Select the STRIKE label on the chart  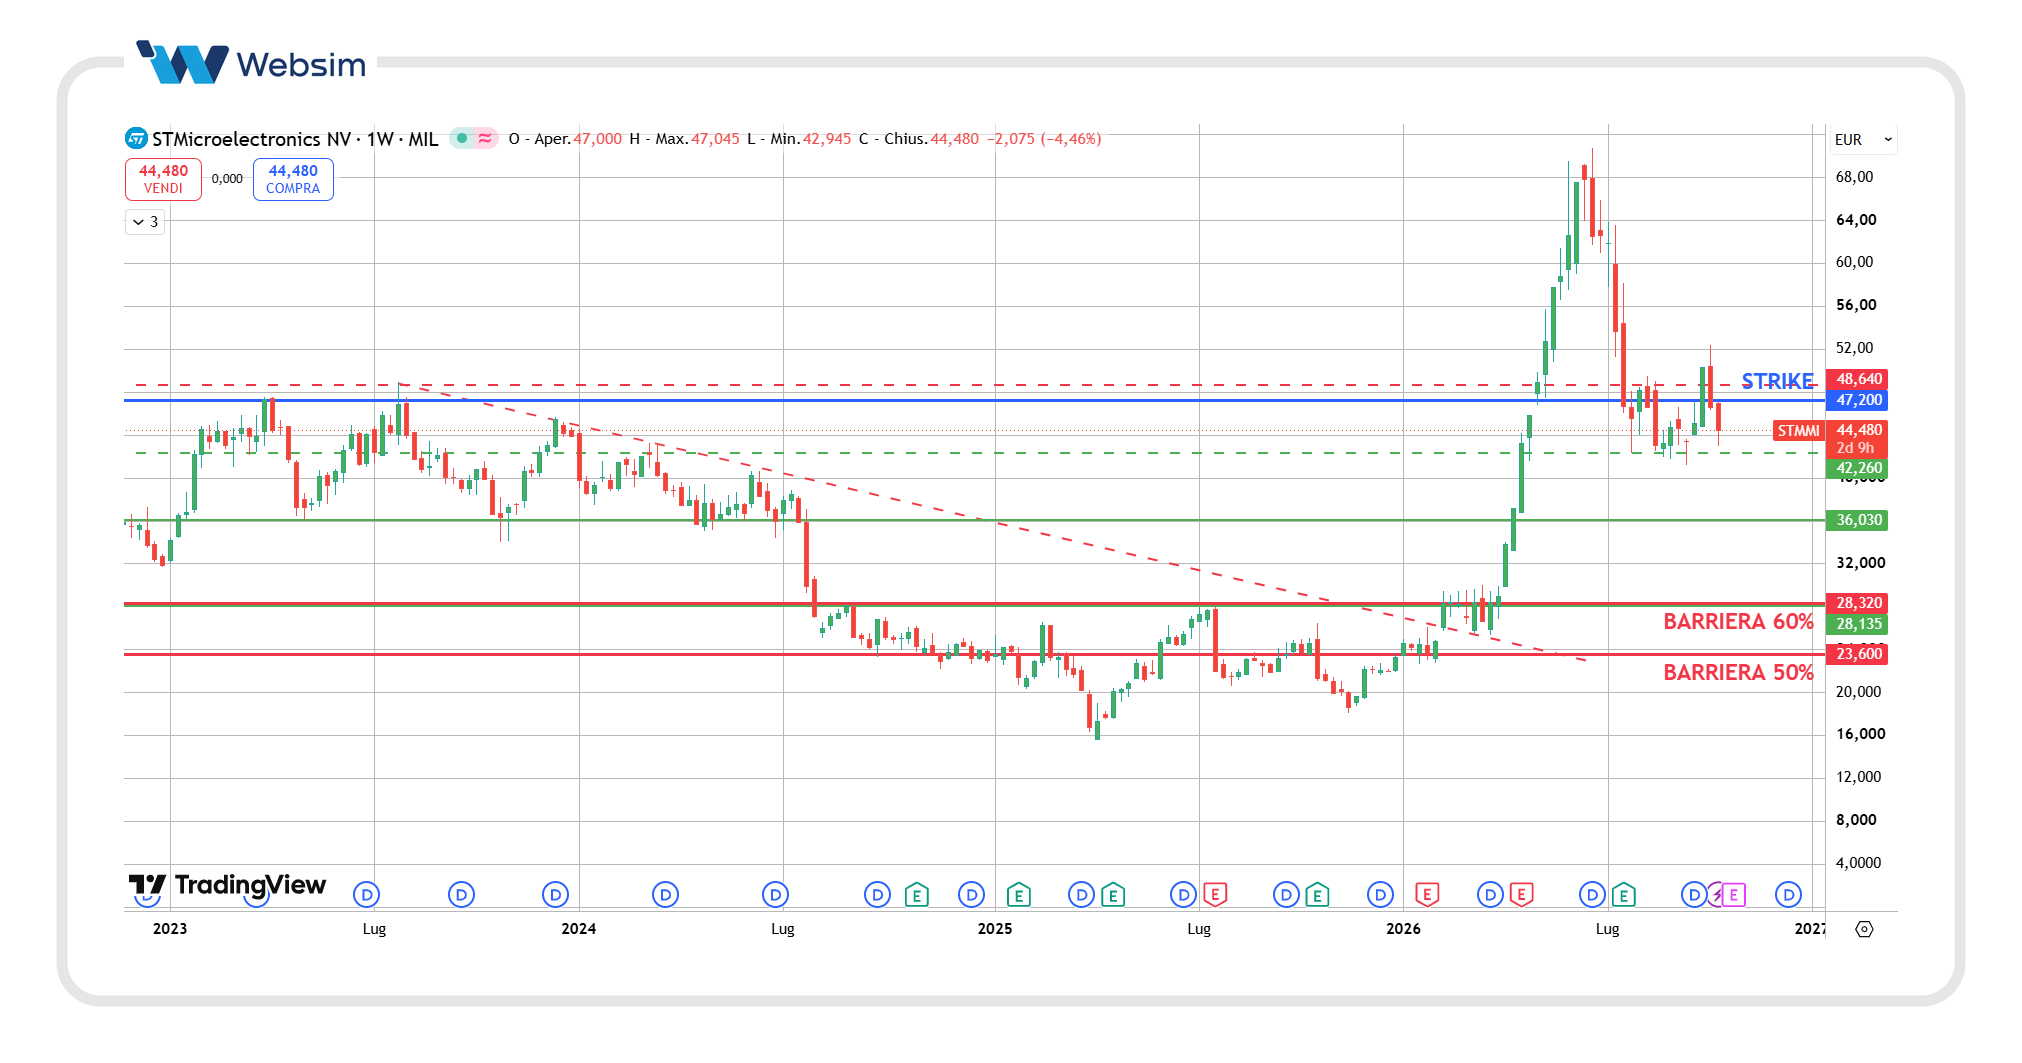[x=1777, y=381]
